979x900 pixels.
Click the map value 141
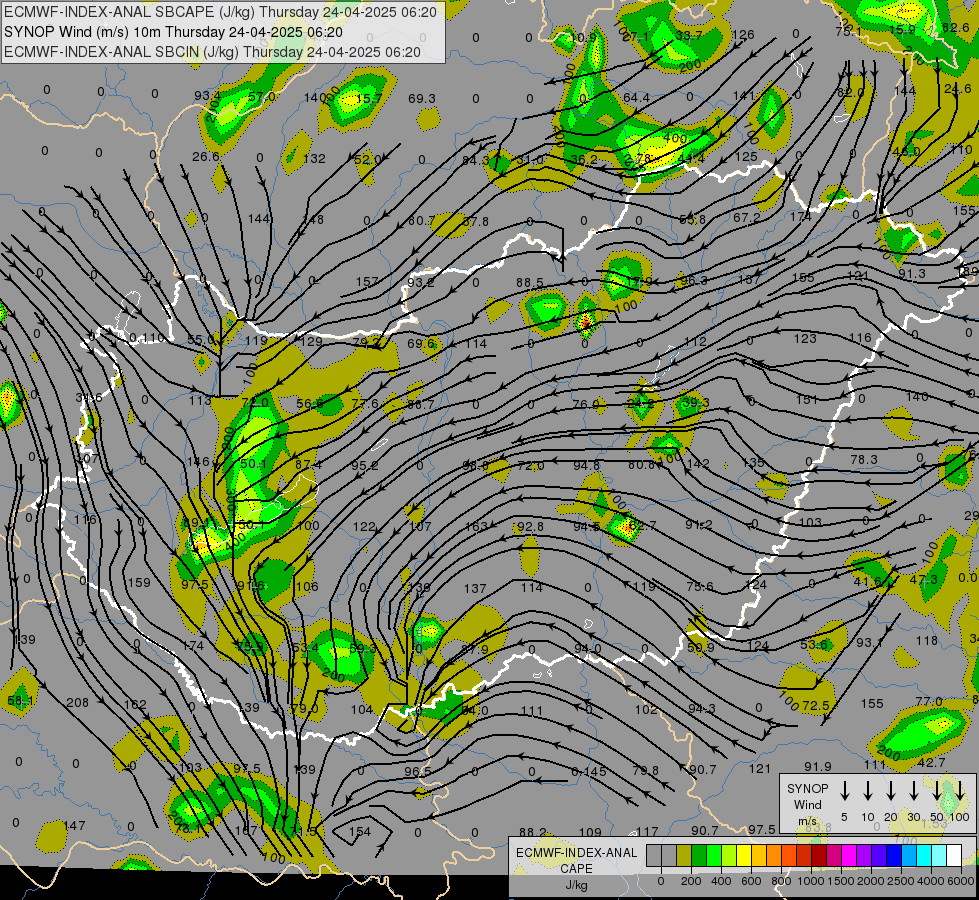(x=744, y=96)
